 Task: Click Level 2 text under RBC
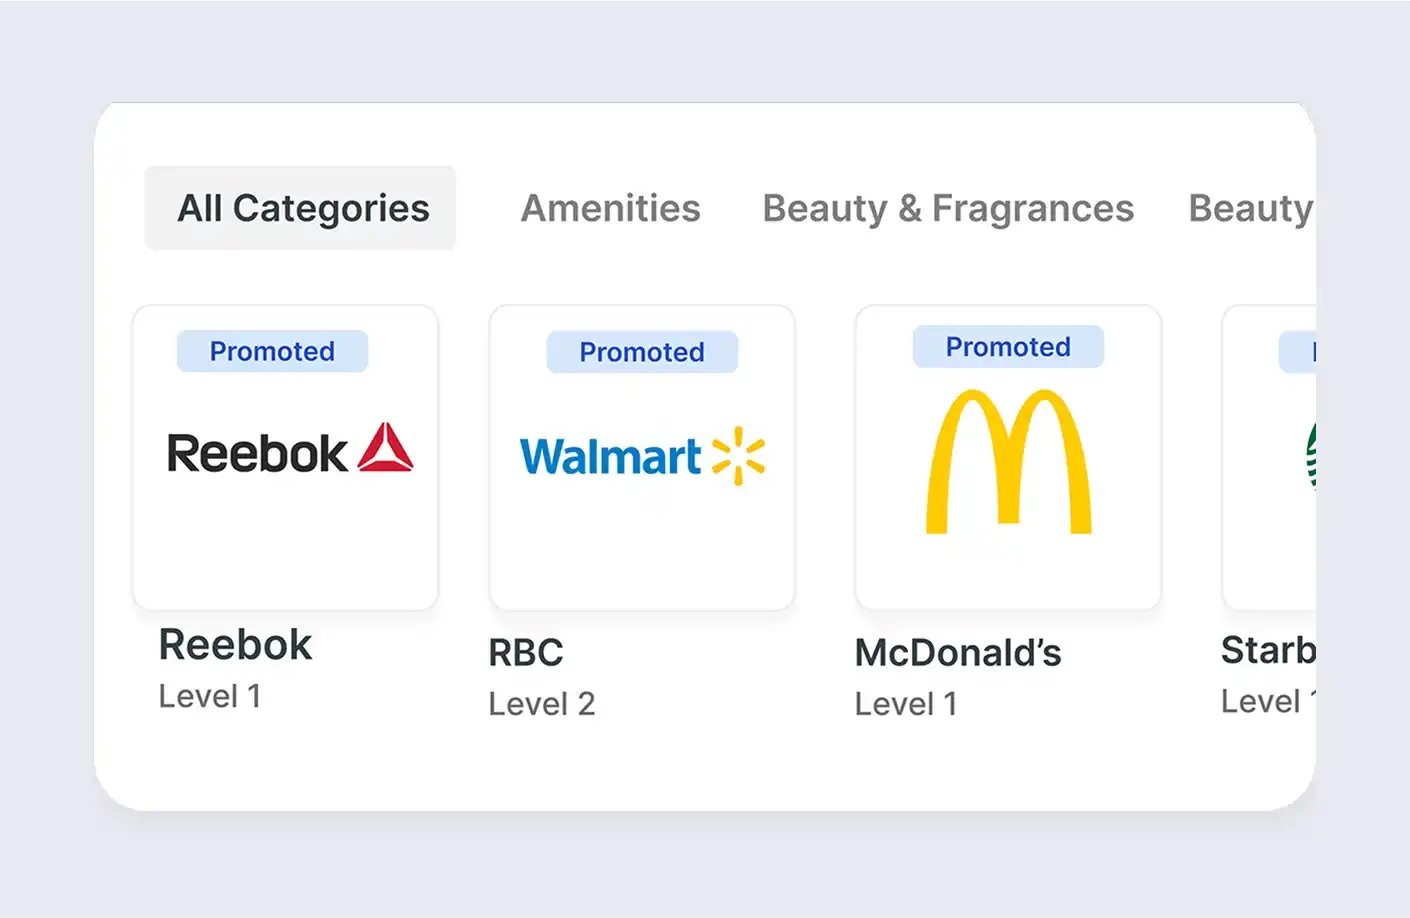[x=541, y=704]
